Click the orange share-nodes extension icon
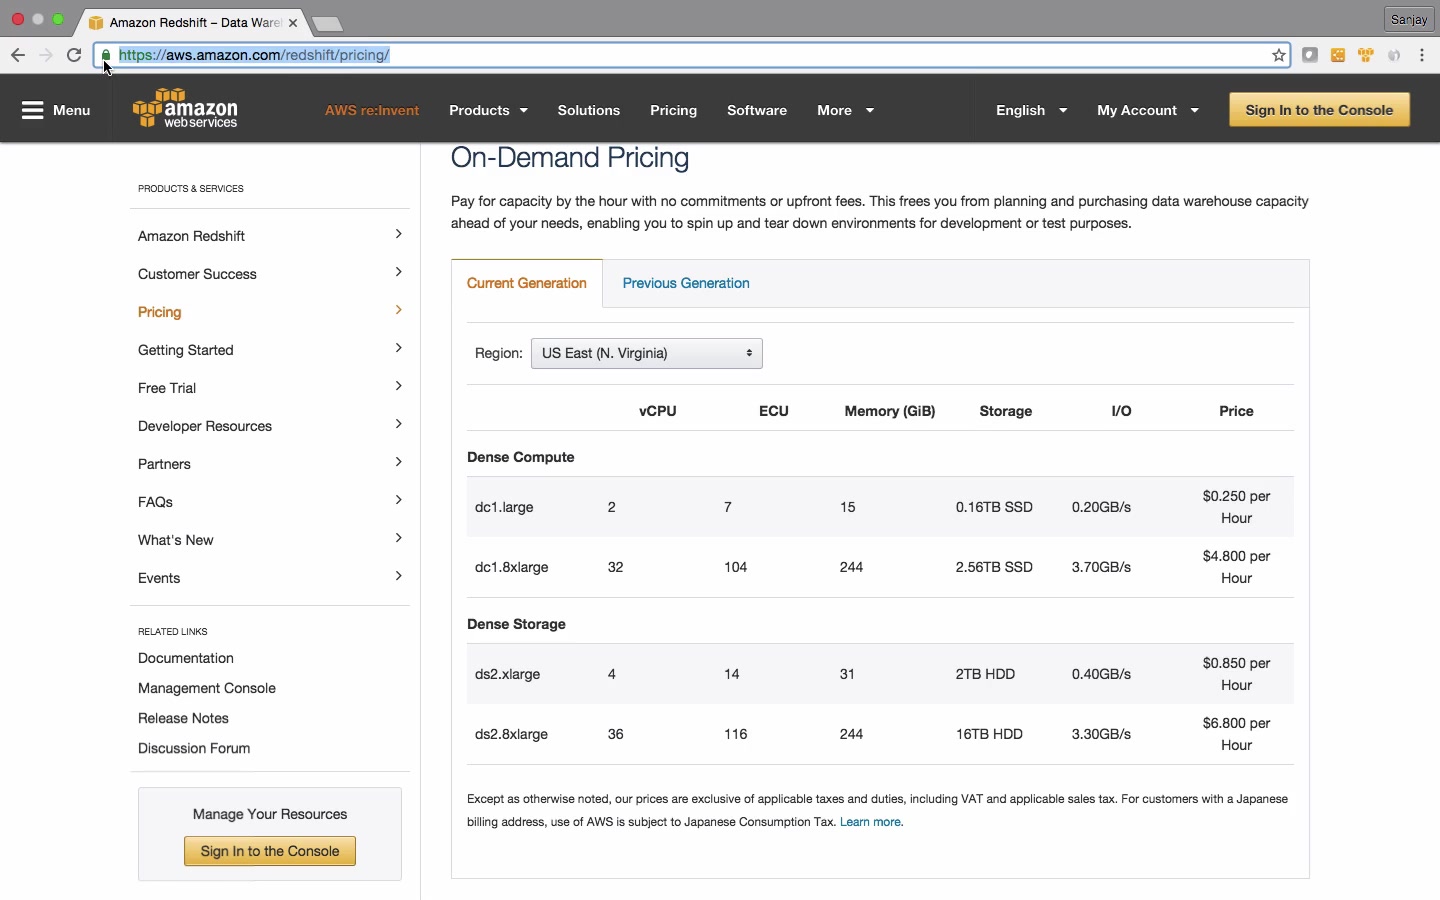The image size is (1440, 900). click(x=1339, y=56)
